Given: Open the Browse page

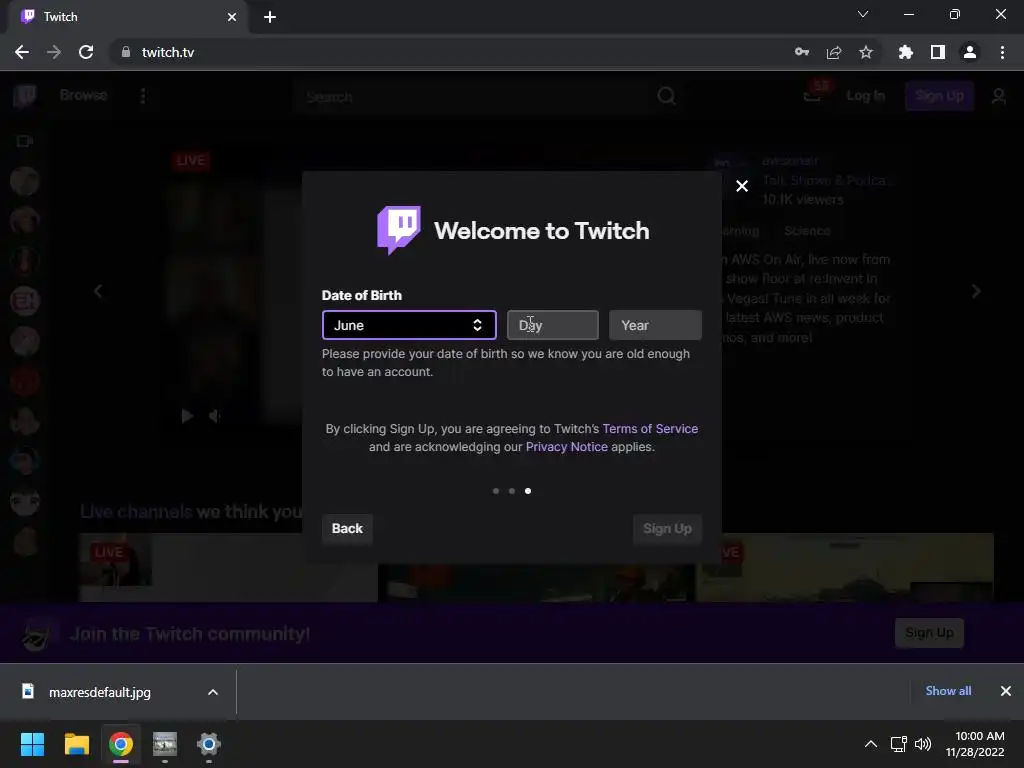Looking at the screenshot, I should (83, 95).
